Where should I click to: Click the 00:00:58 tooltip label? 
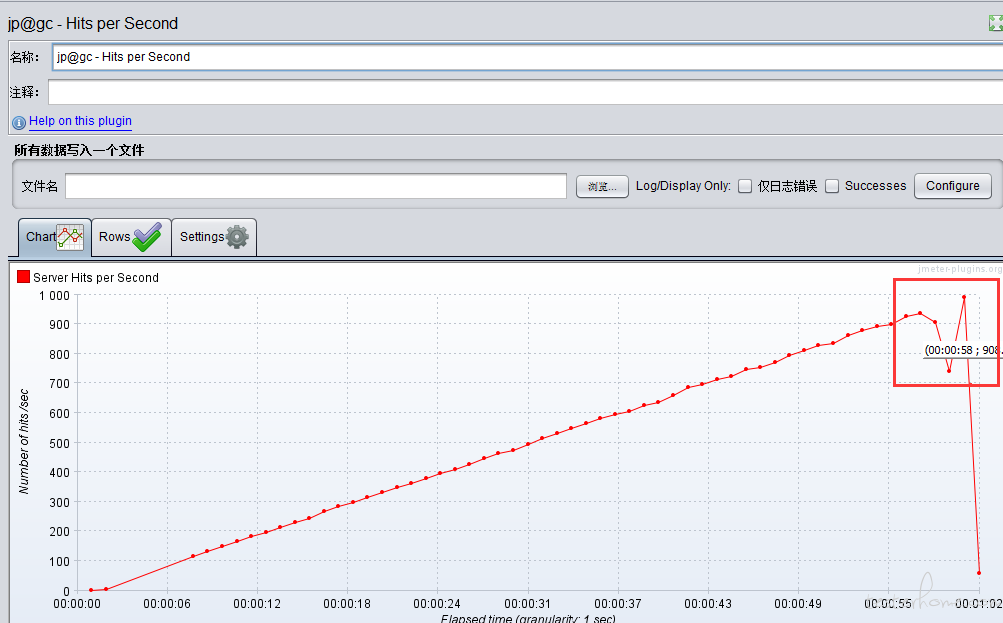(x=961, y=351)
